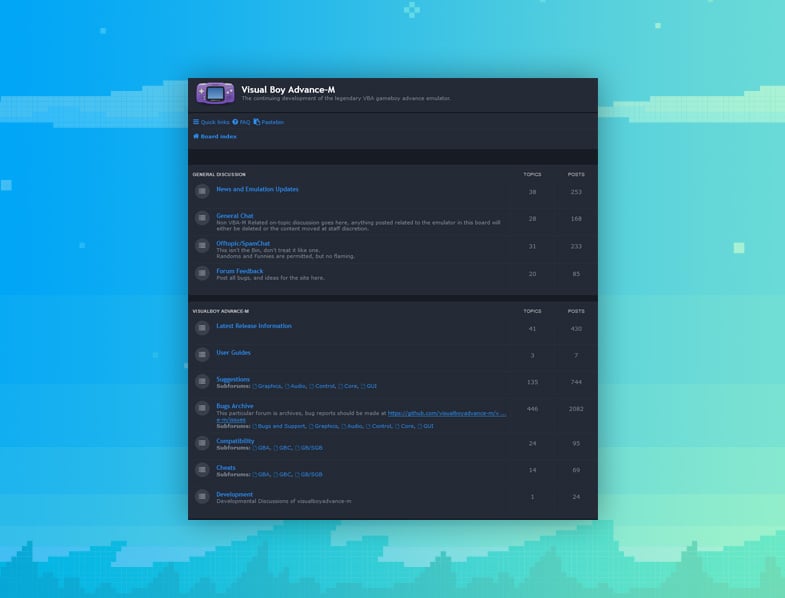Click forum icon beside News and Emulation Updates

click(x=202, y=191)
